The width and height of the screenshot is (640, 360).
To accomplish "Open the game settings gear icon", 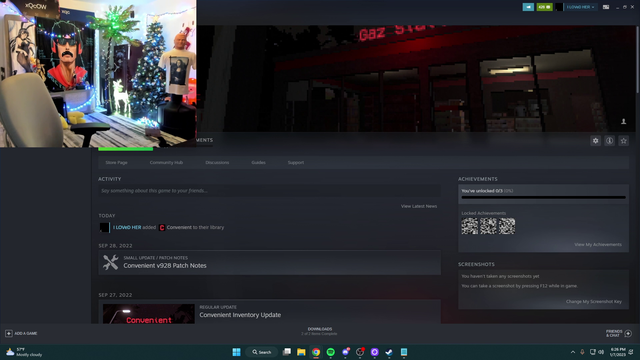I will (596, 141).
